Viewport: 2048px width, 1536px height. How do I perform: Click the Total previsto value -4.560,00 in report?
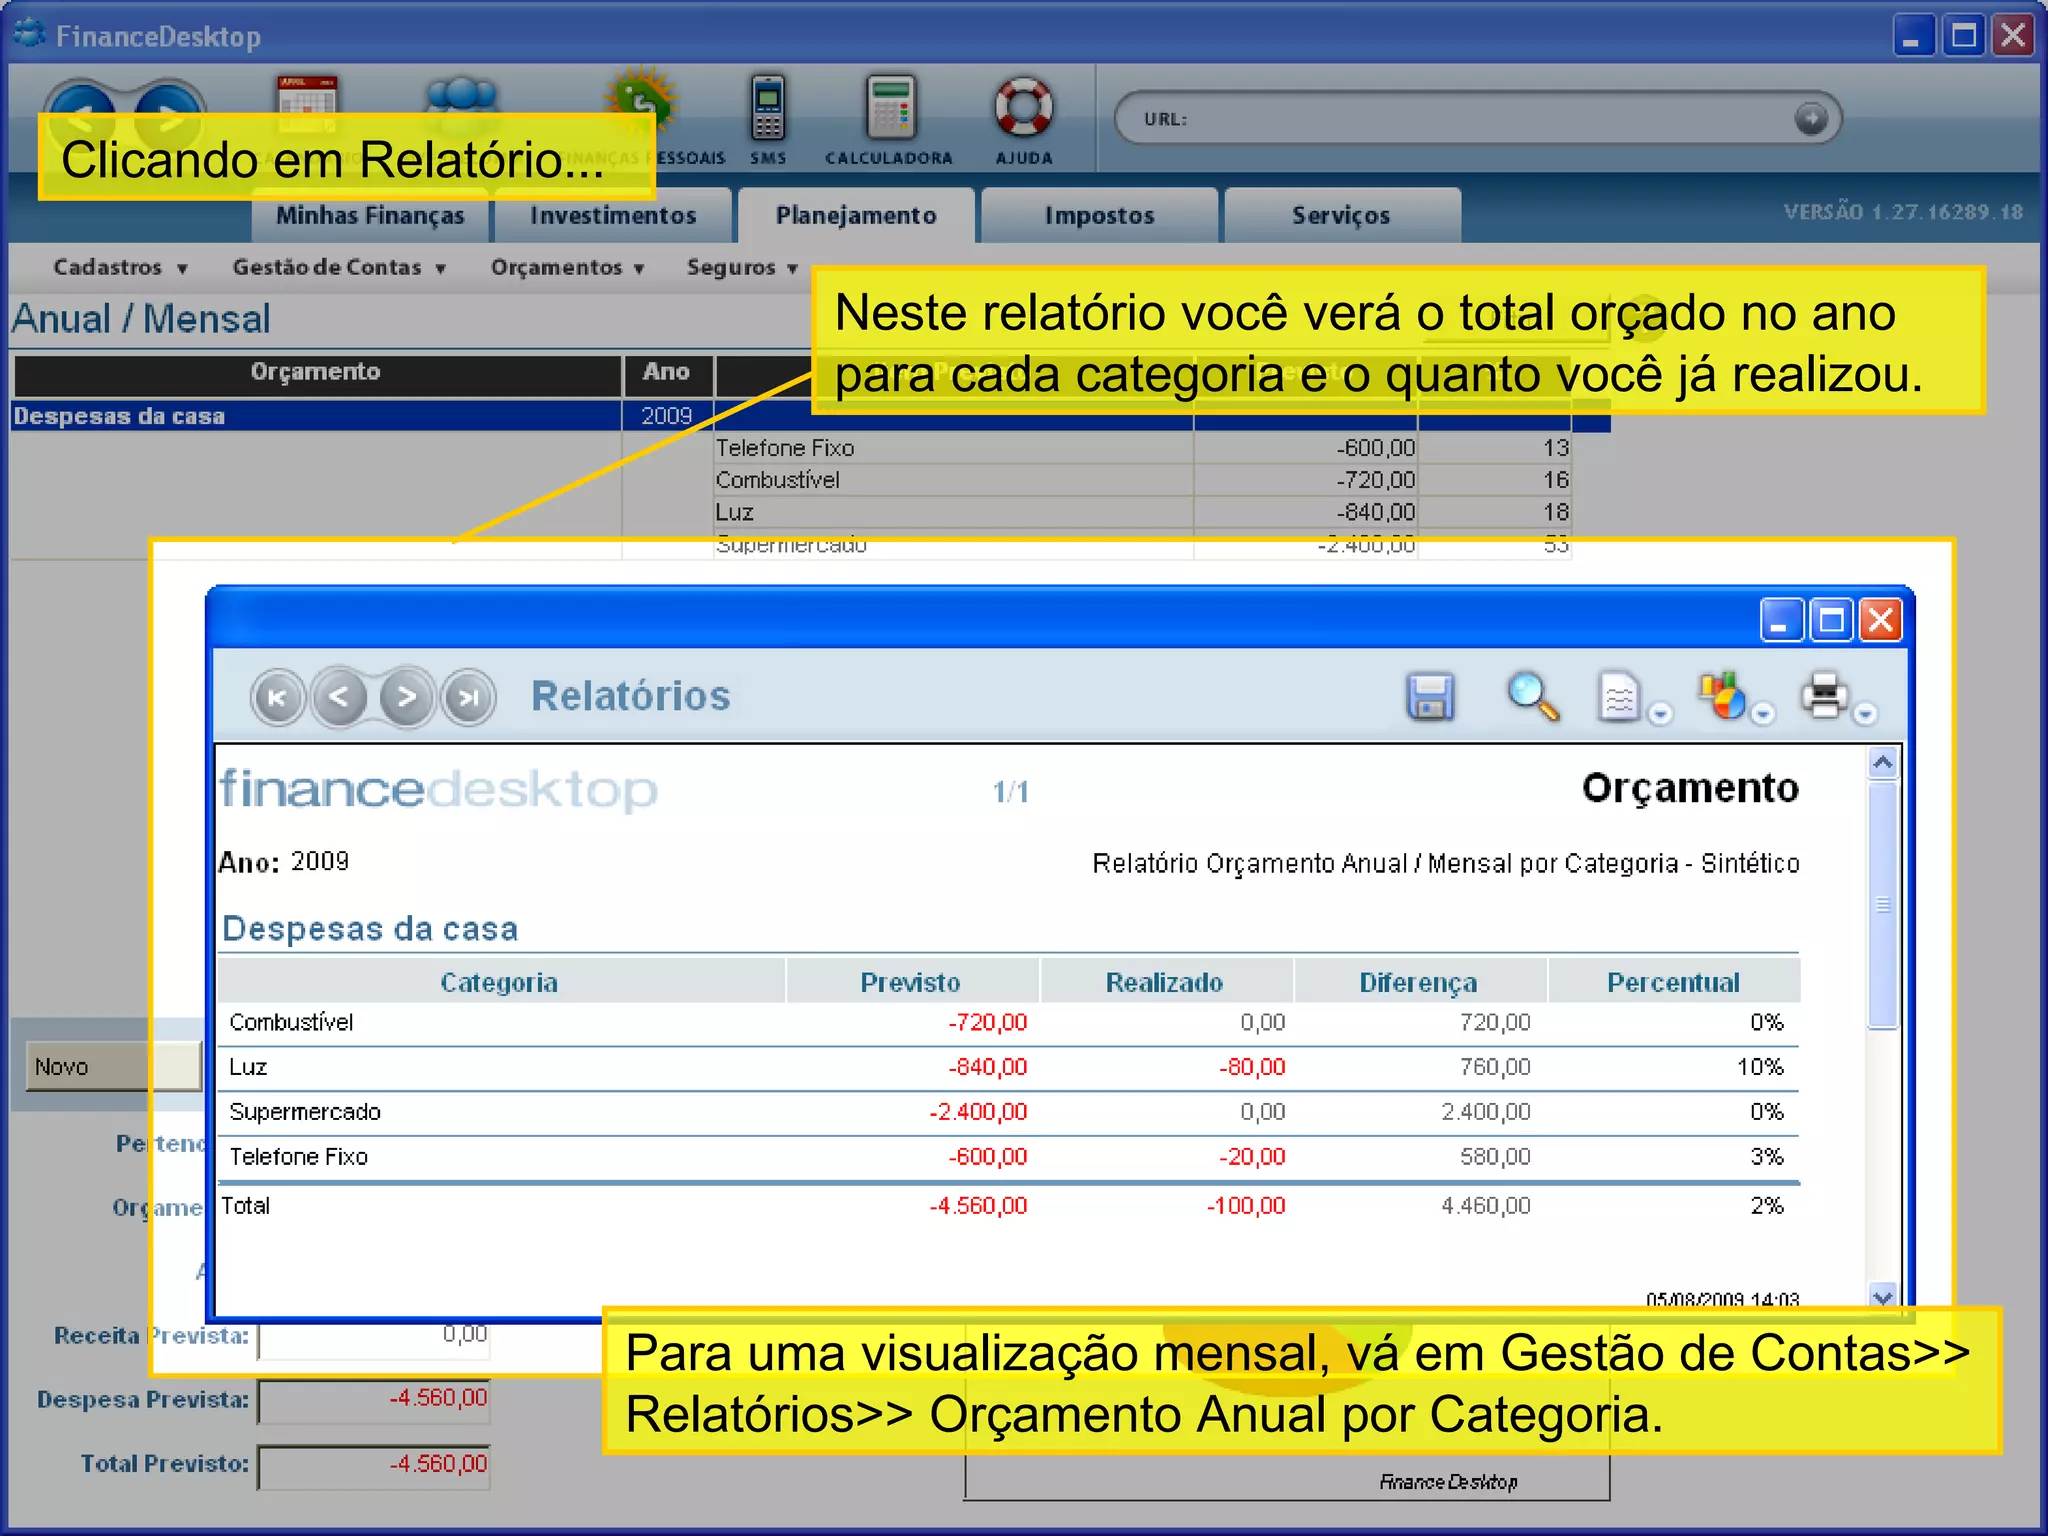tap(978, 1206)
